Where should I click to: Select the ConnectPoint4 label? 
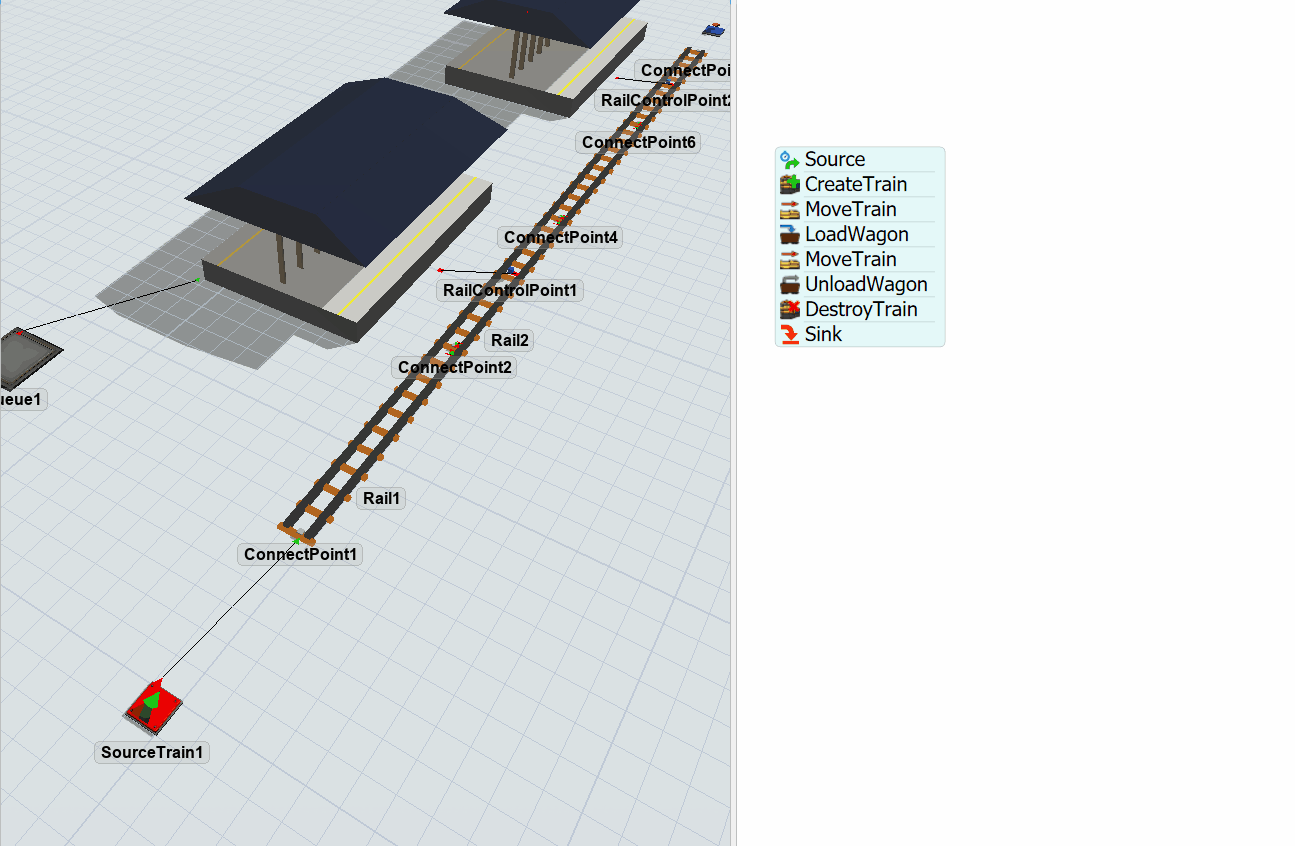click(x=561, y=238)
